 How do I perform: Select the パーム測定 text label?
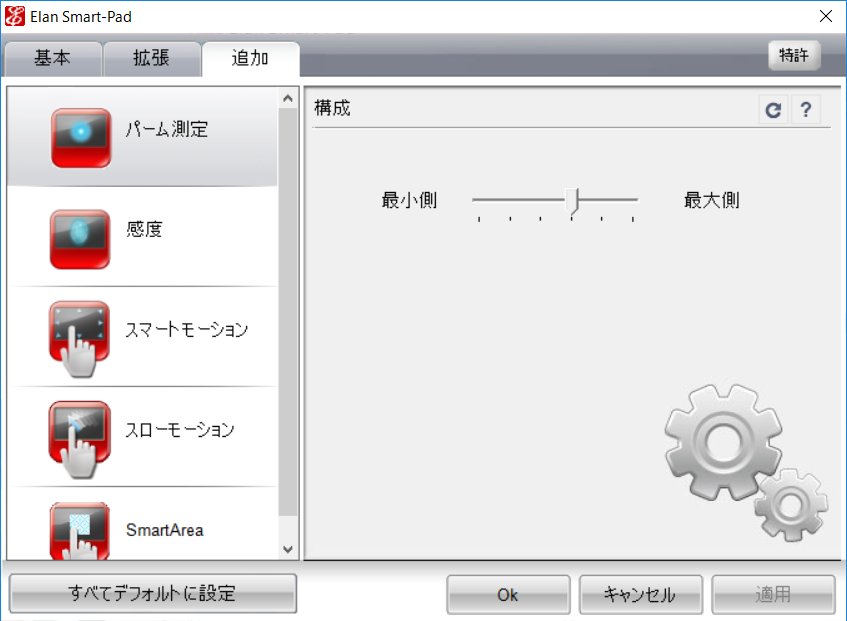tap(166, 129)
